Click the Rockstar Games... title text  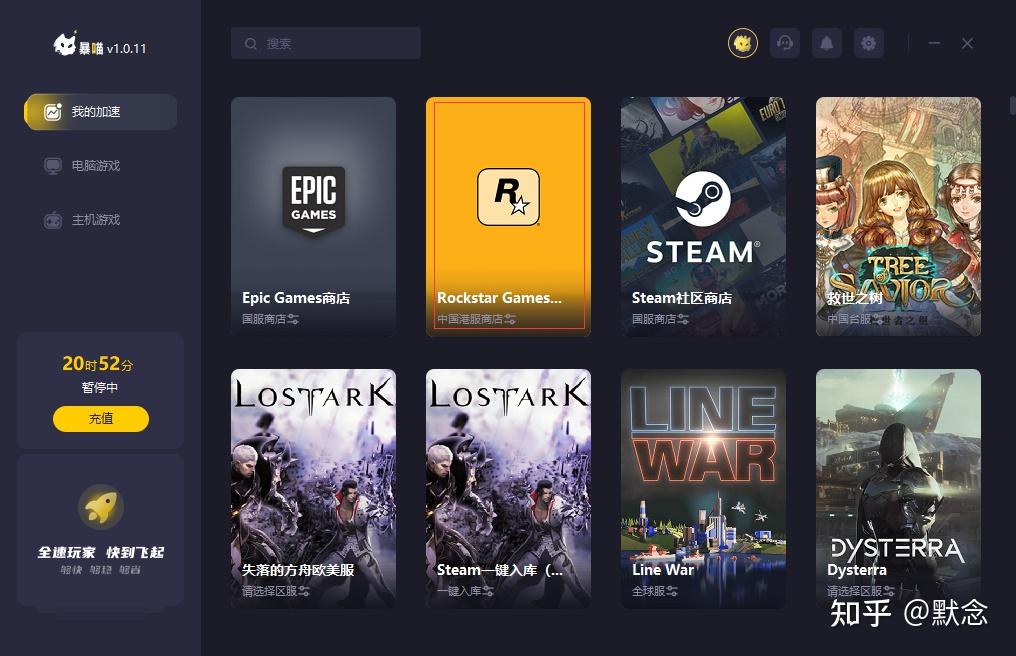pyautogui.click(x=499, y=298)
